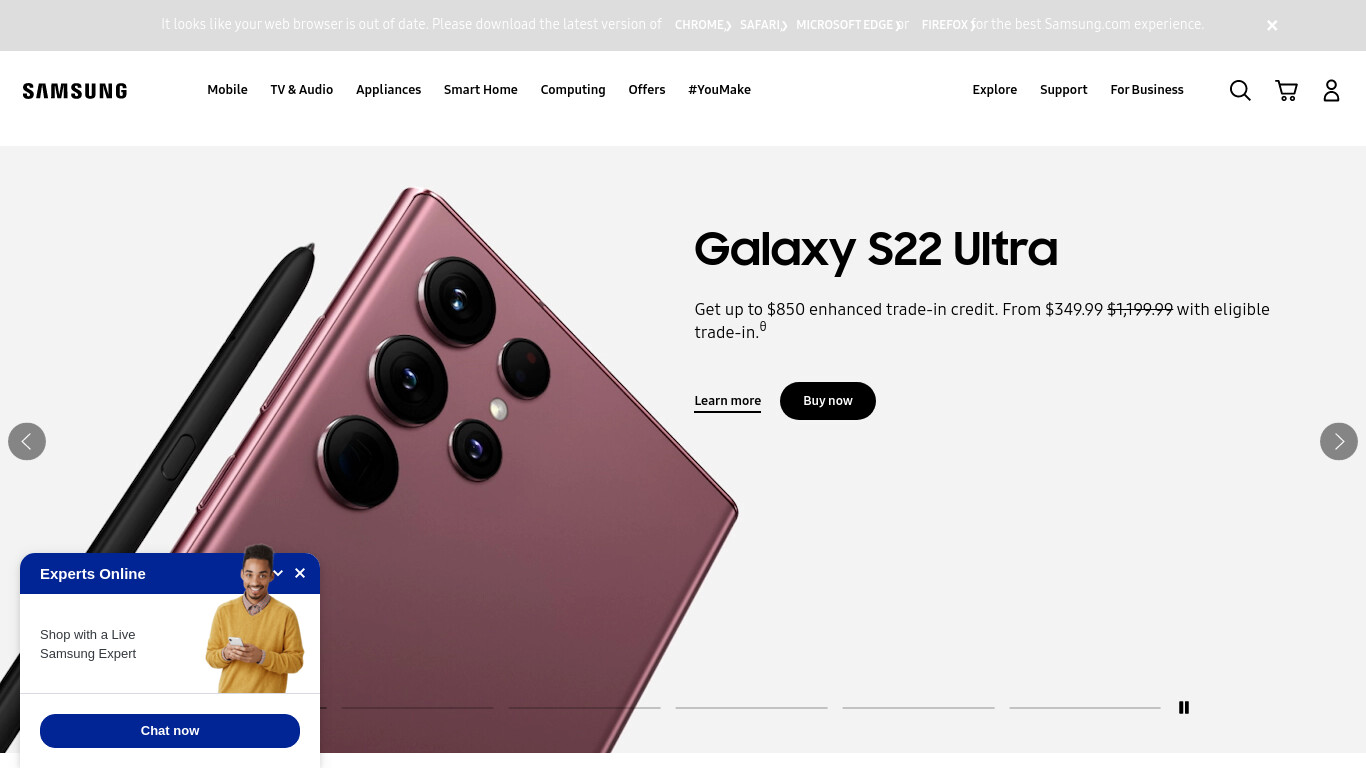Go to previous carousel slide arrow
The width and height of the screenshot is (1366, 768).
click(27, 441)
